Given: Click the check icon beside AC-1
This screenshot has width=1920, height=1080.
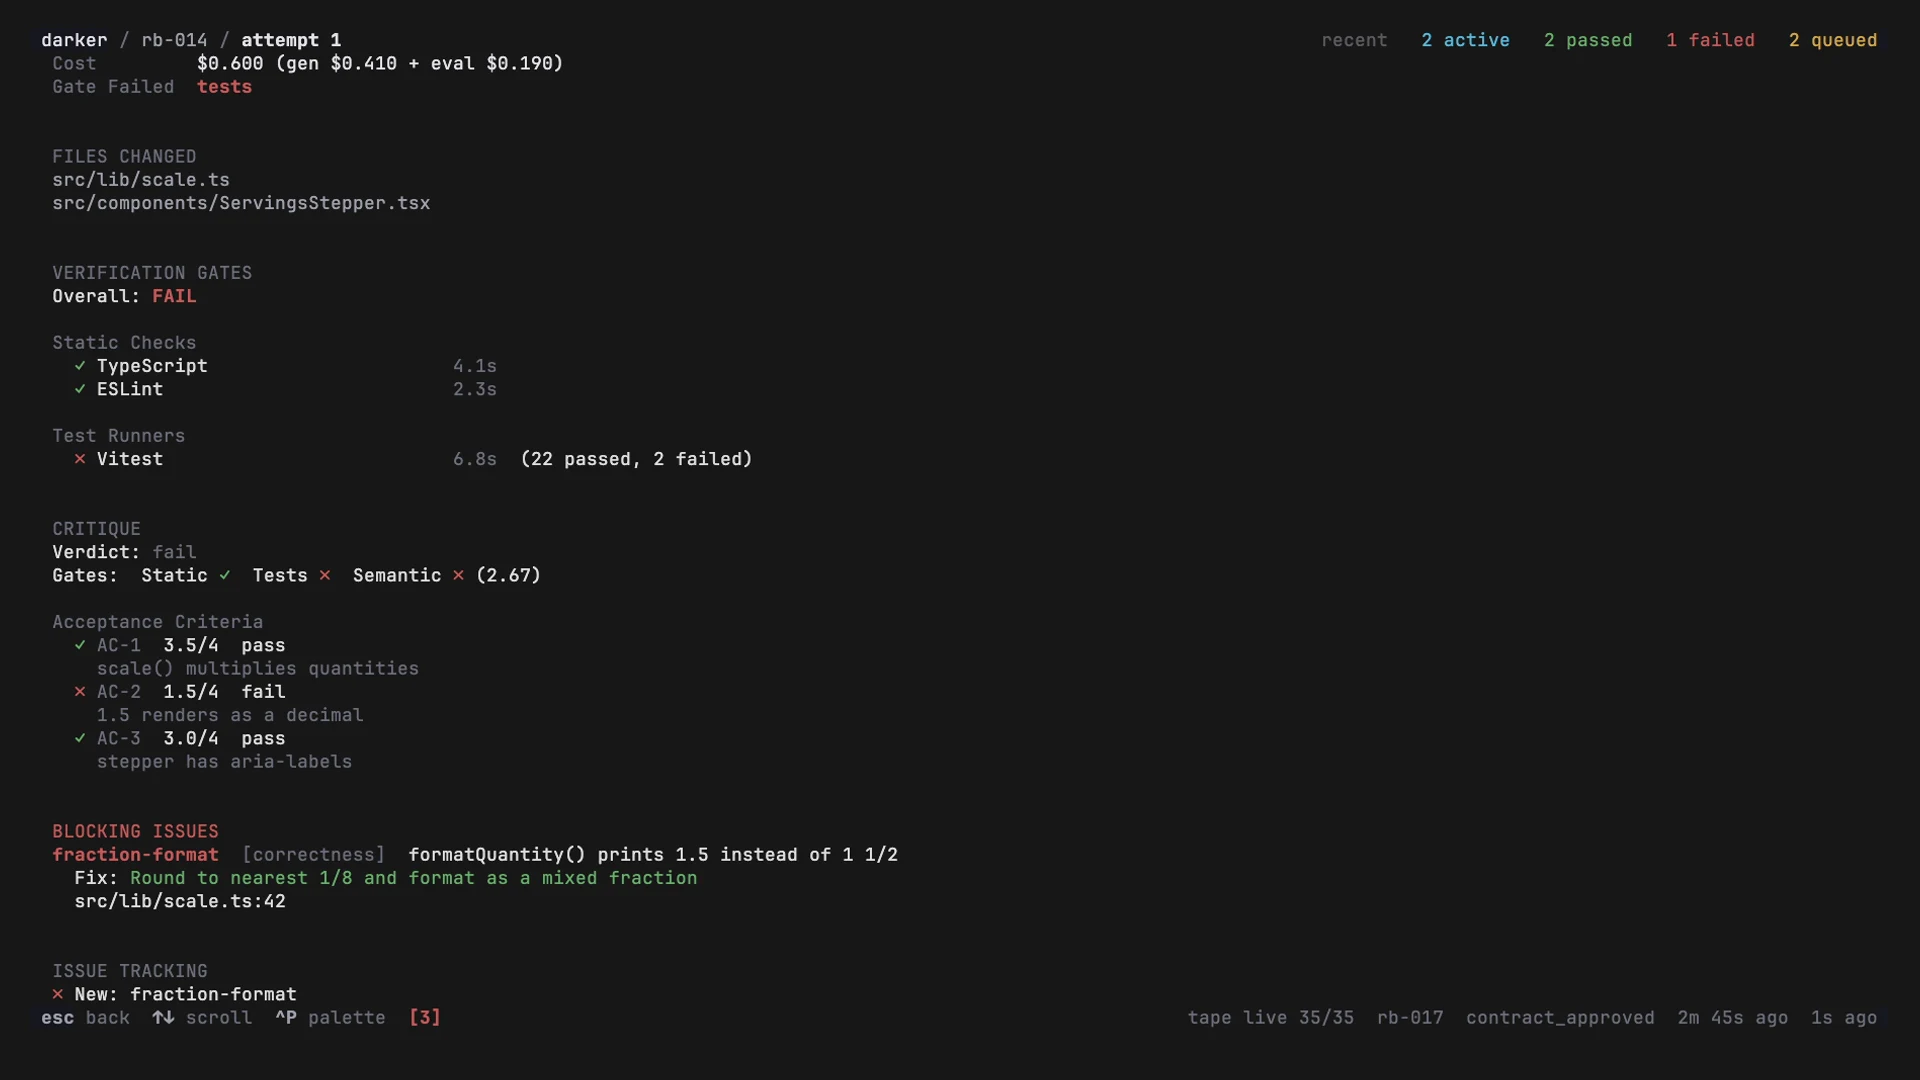Looking at the screenshot, I should pyautogui.click(x=80, y=645).
